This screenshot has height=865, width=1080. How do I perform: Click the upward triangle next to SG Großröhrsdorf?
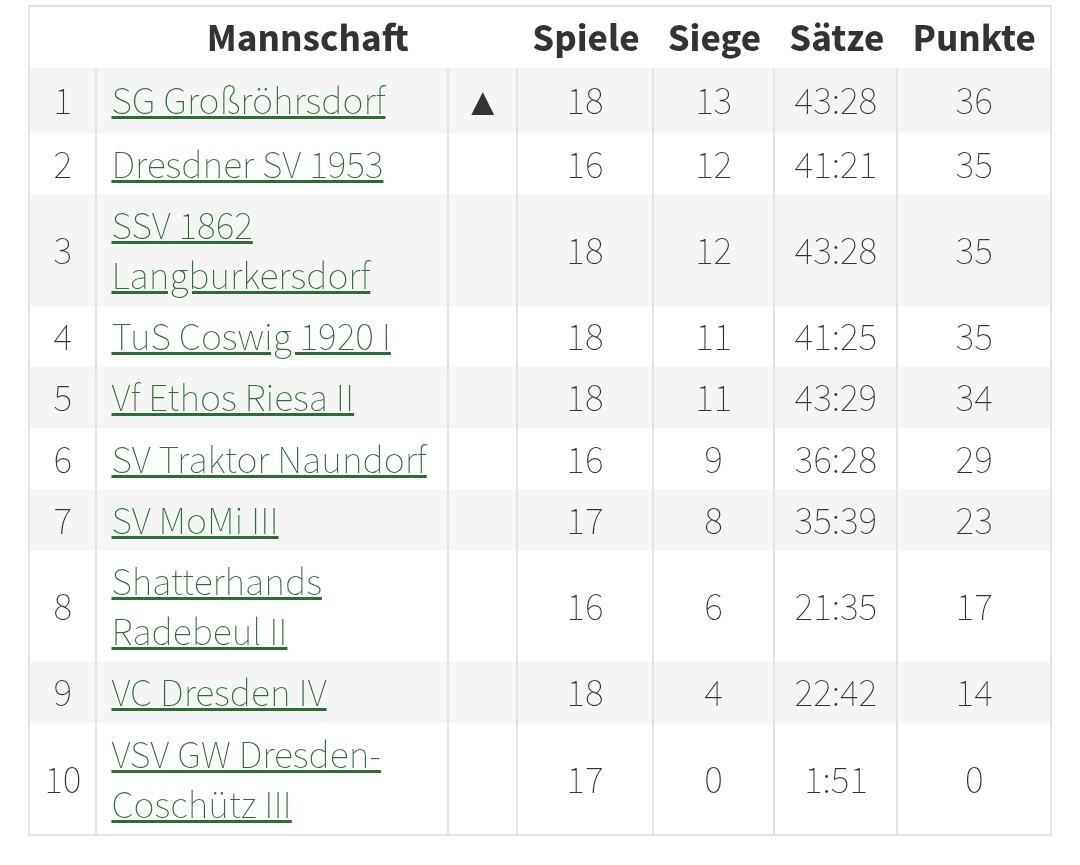(482, 102)
